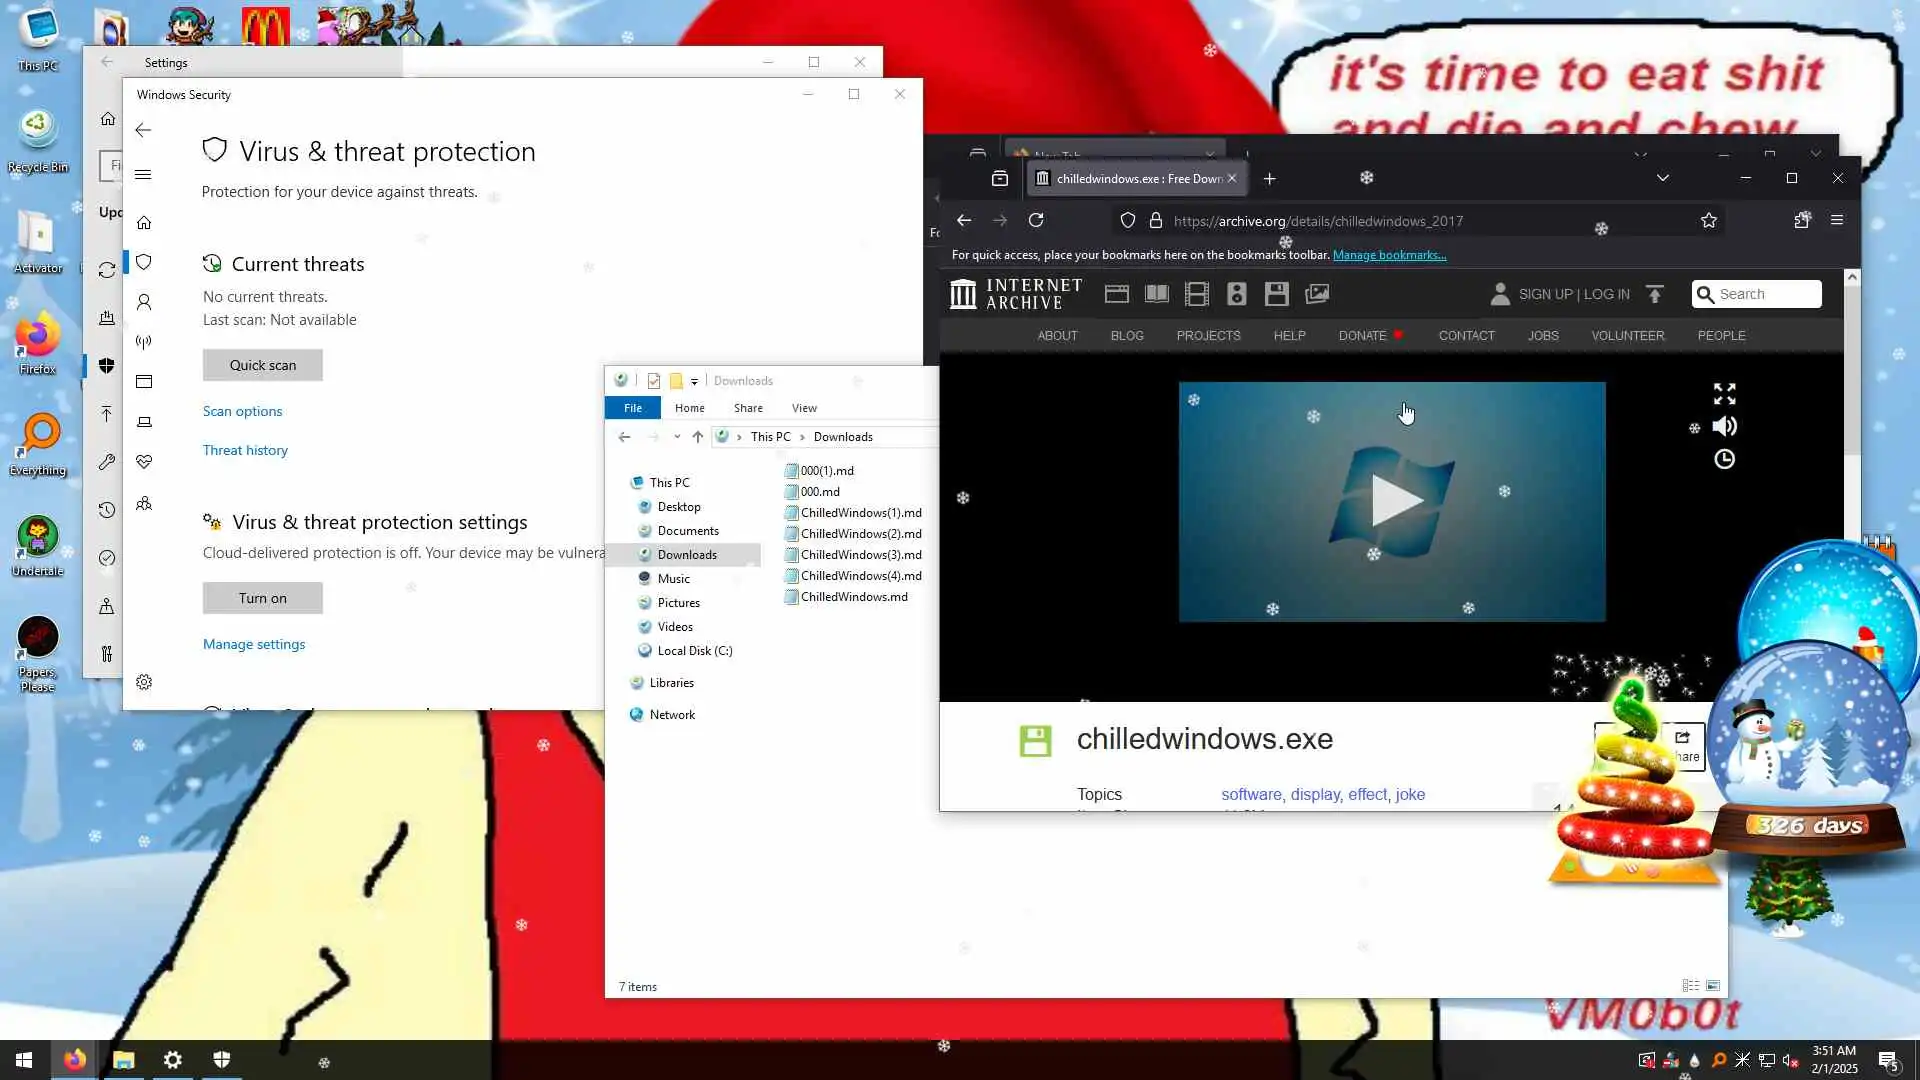Expand Explorer recent locations chevron

coord(677,437)
